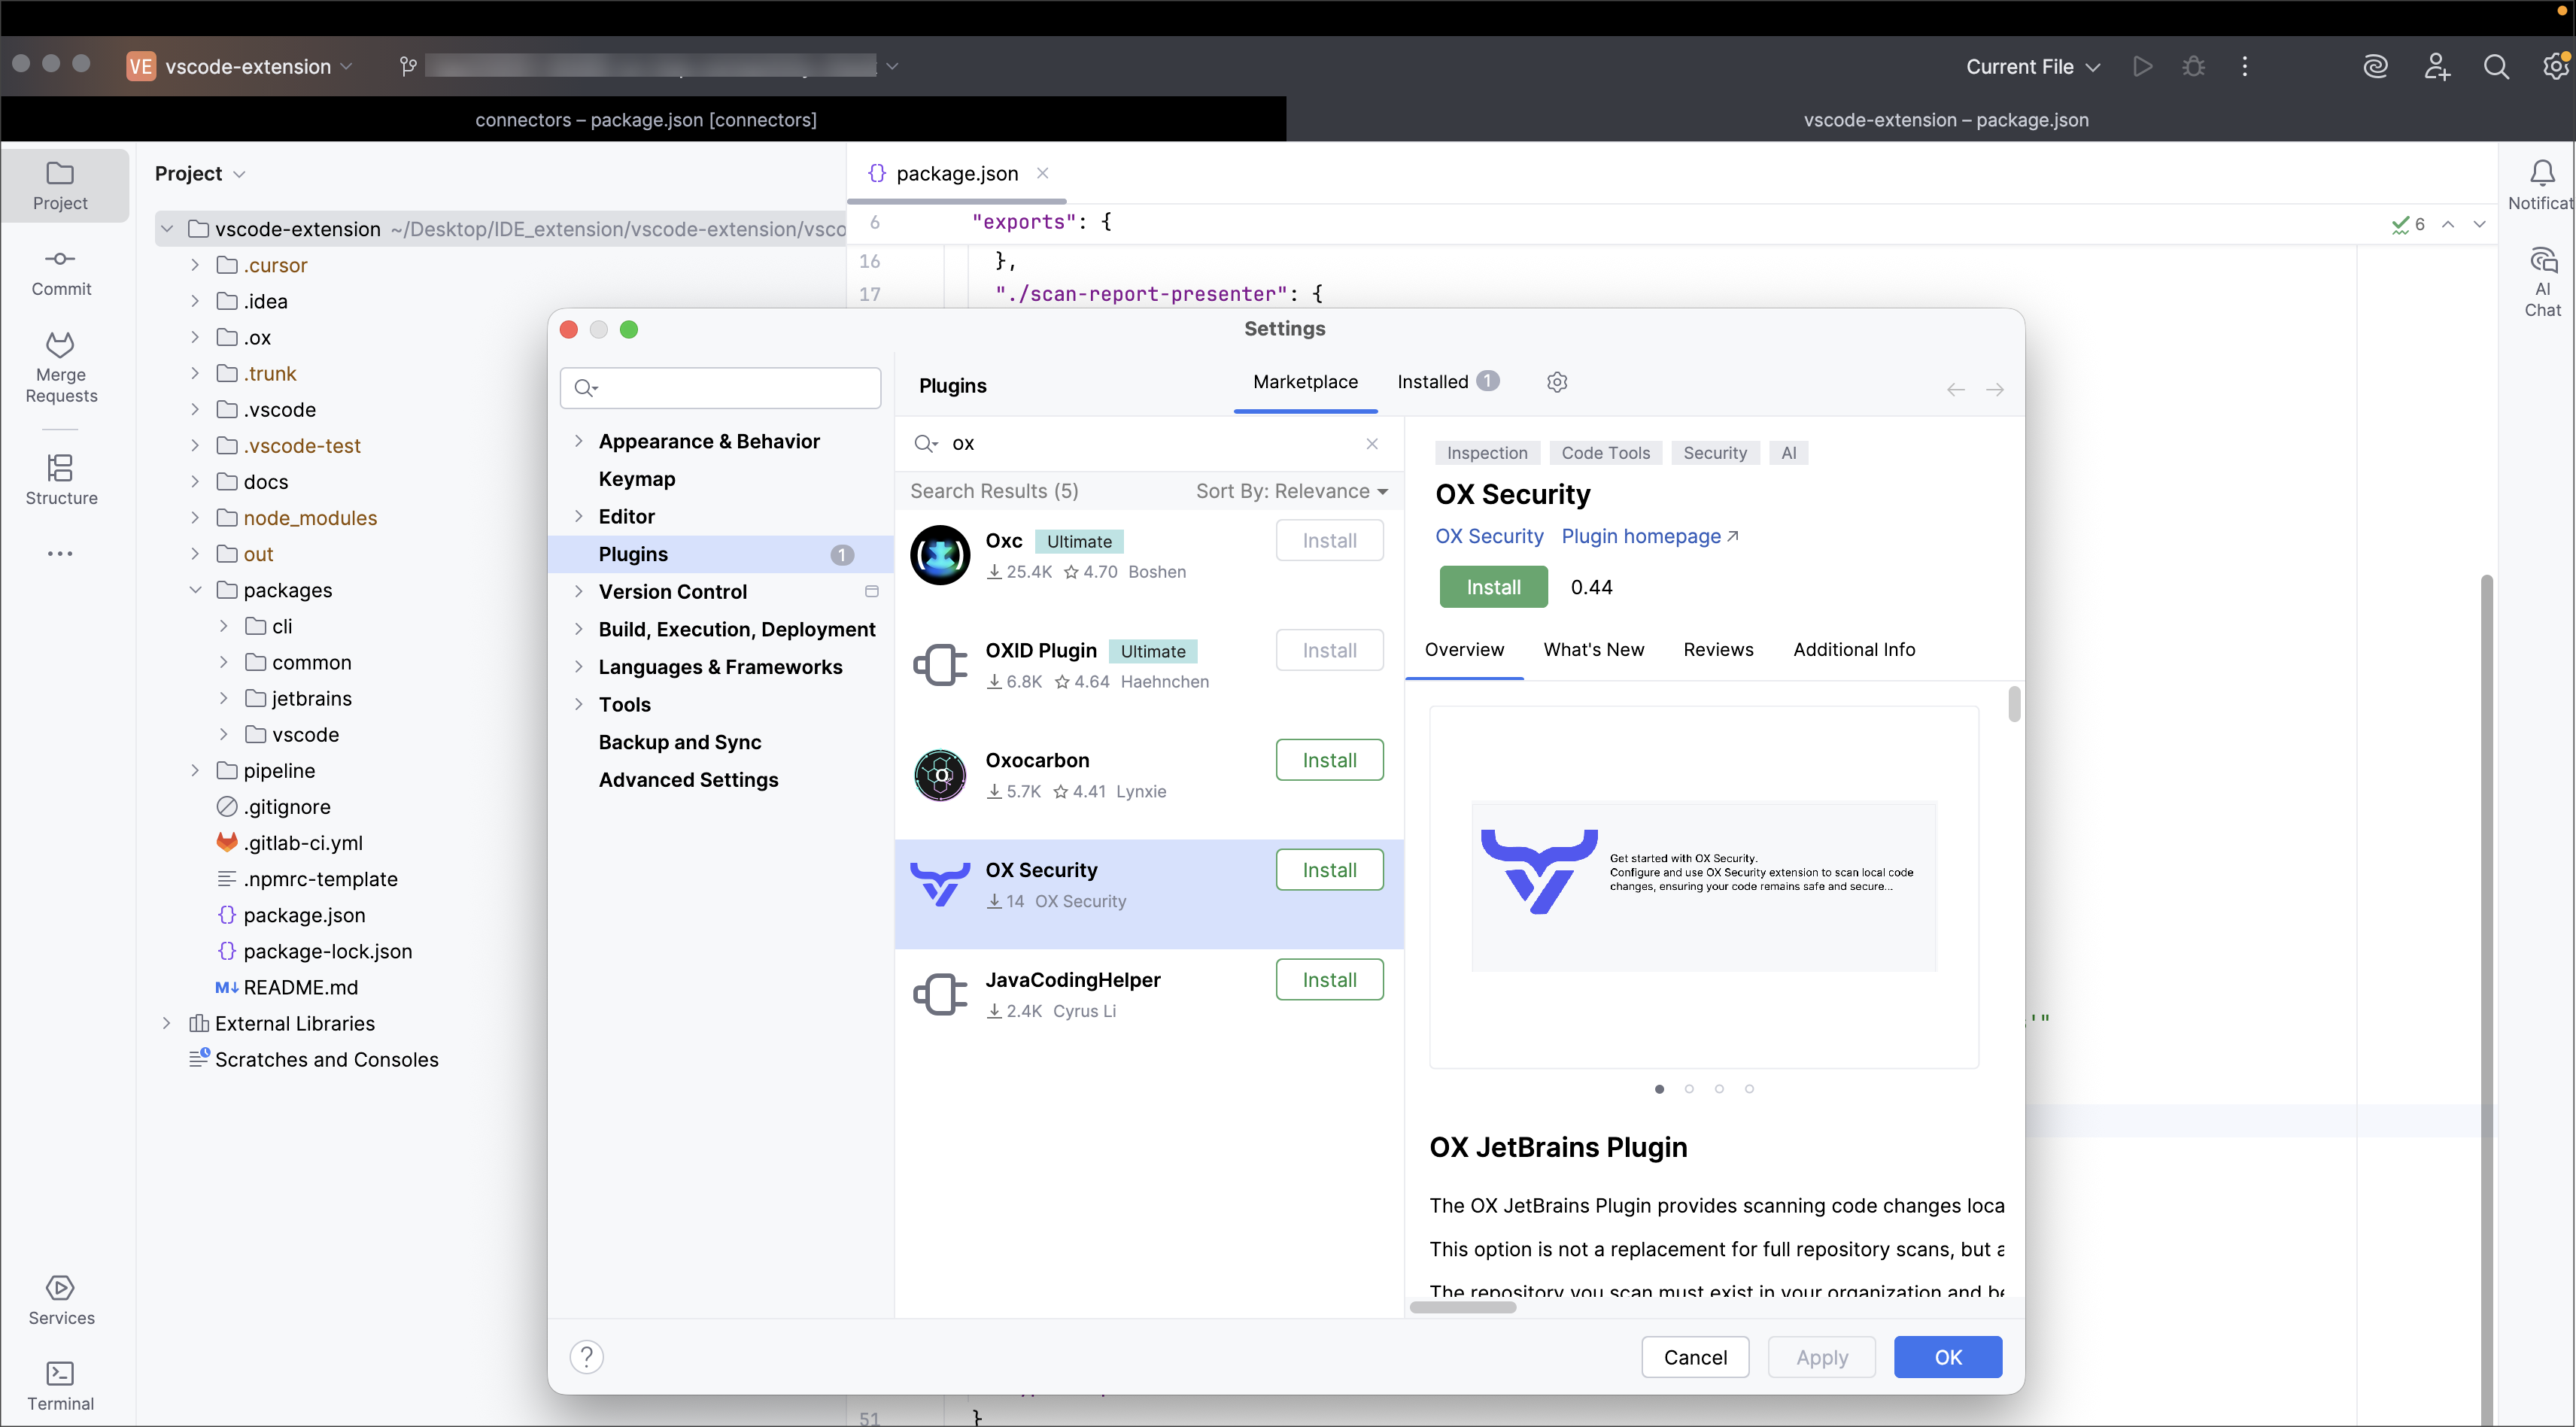
Task: Open the Terminal tool window
Action: click(x=61, y=1385)
